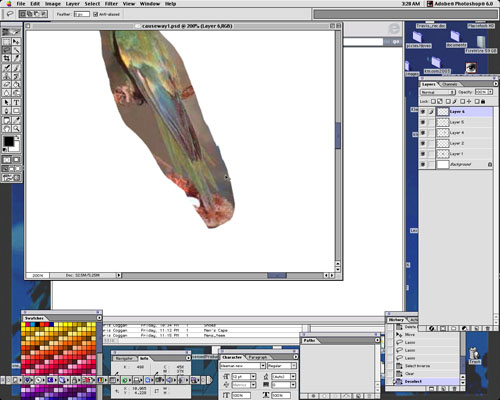This screenshot has width=500, height=400.
Task: Select the Crop tool
Action: point(6,58)
